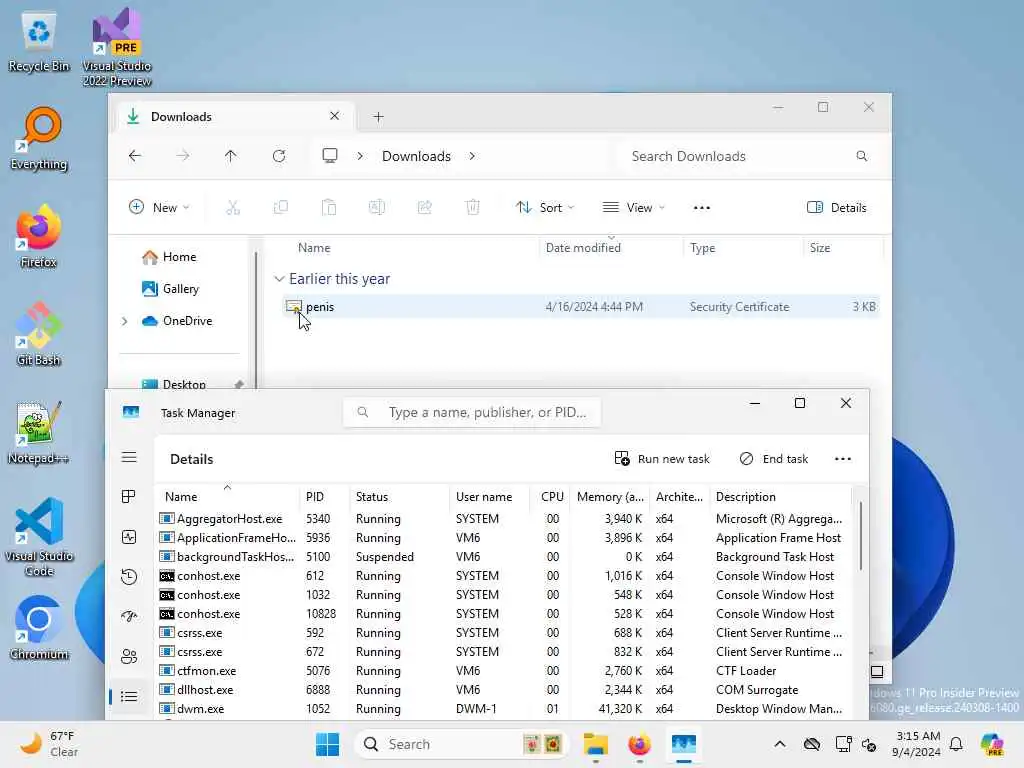1024x768 pixels.
Task: Show hidden system tray icons chevron
Action: [780, 744]
